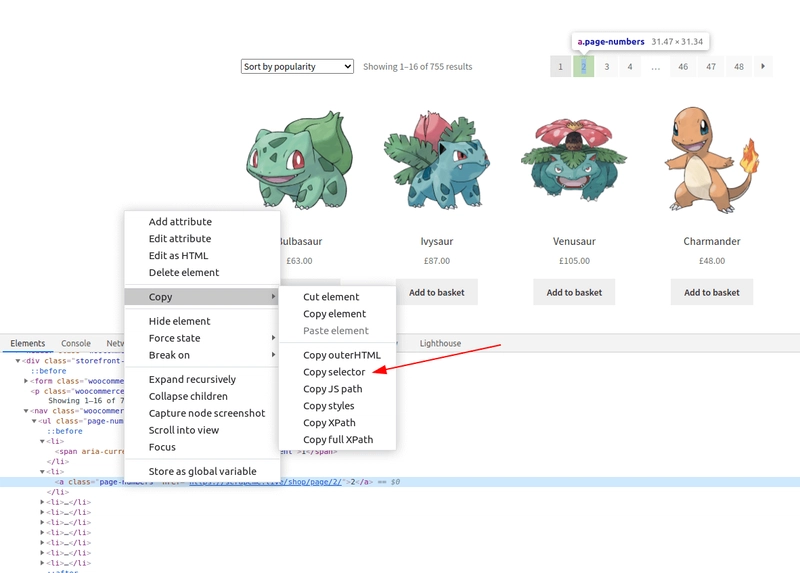Choose Delete element in context menu

point(202,272)
